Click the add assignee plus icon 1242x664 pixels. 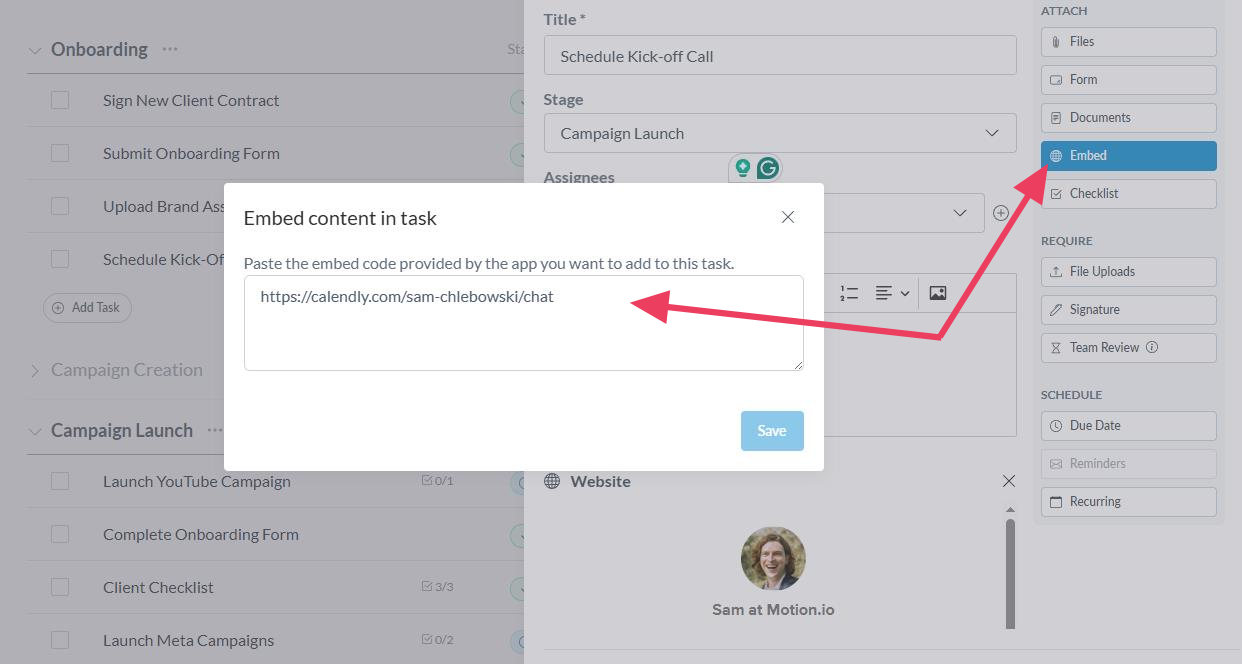(1000, 213)
